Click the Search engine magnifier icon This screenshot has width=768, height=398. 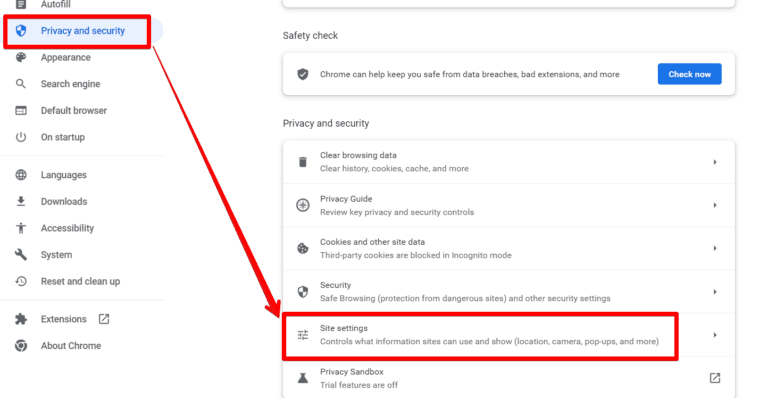[21, 84]
